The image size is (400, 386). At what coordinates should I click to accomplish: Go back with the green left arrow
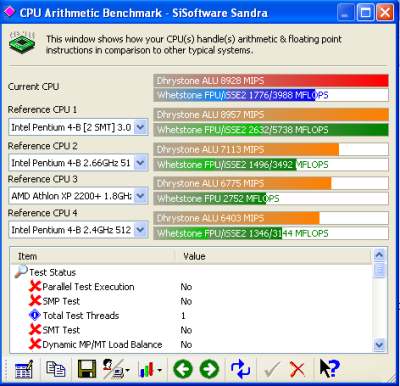183,369
